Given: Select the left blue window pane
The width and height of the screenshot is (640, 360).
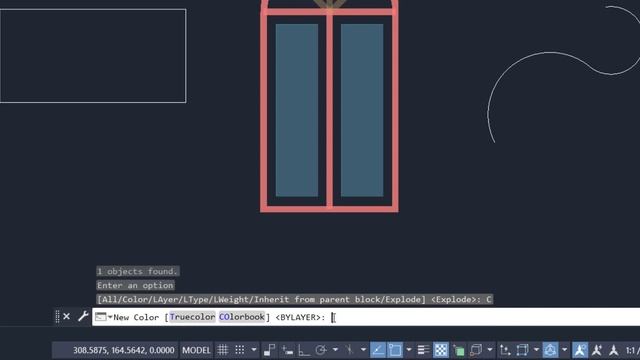Looking at the screenshot, I should pyautogui.click(x=297, y=110).
